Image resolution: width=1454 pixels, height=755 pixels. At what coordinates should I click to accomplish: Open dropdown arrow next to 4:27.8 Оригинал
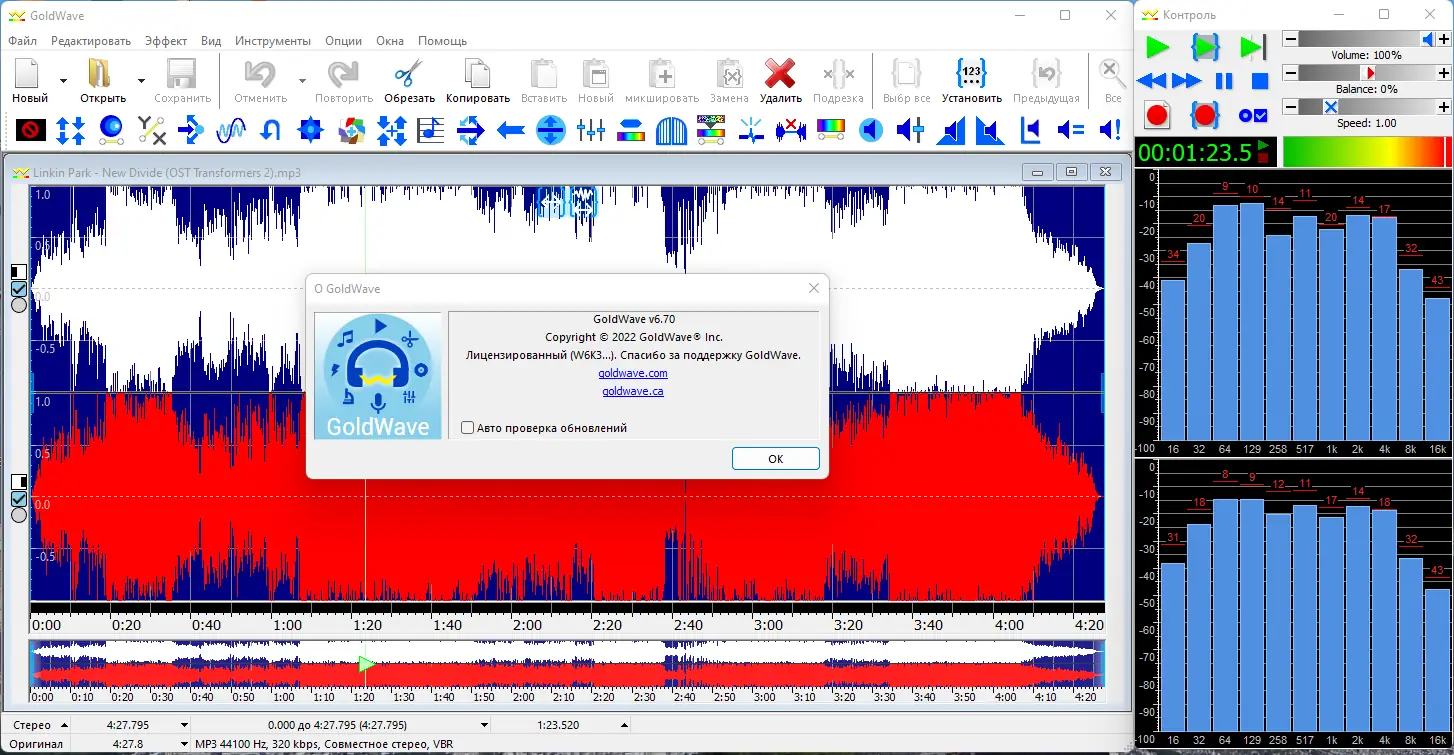pyautogui.click(x=184, y=744)
